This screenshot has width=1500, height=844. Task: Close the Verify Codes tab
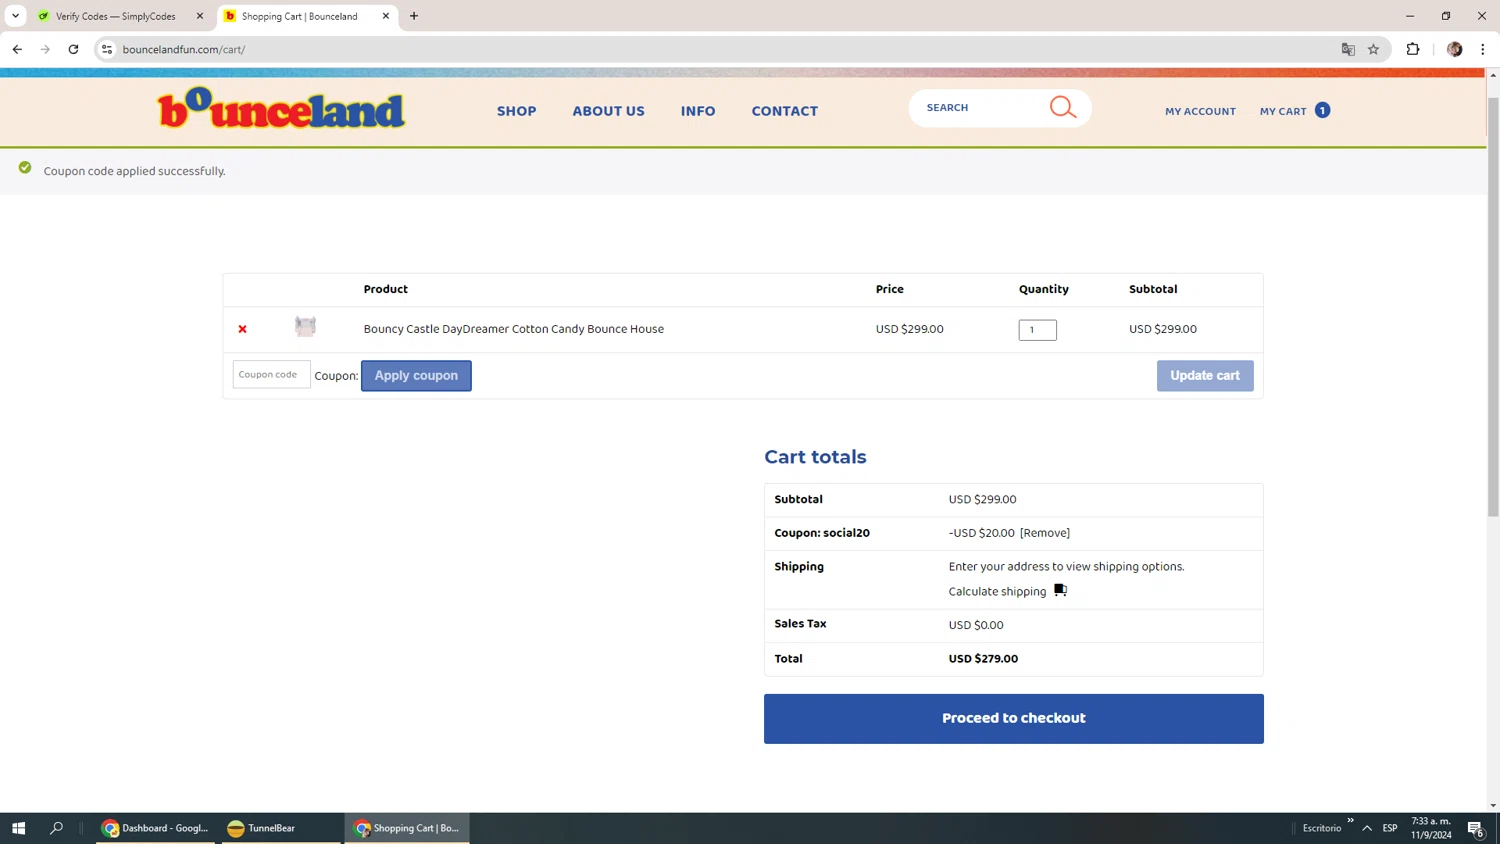tap(200, 16)
